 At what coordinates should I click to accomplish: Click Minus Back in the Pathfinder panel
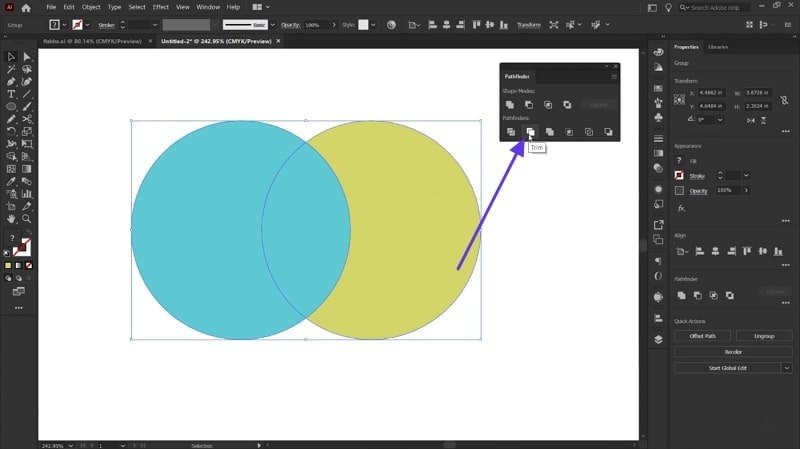click(x=608, y=132)
